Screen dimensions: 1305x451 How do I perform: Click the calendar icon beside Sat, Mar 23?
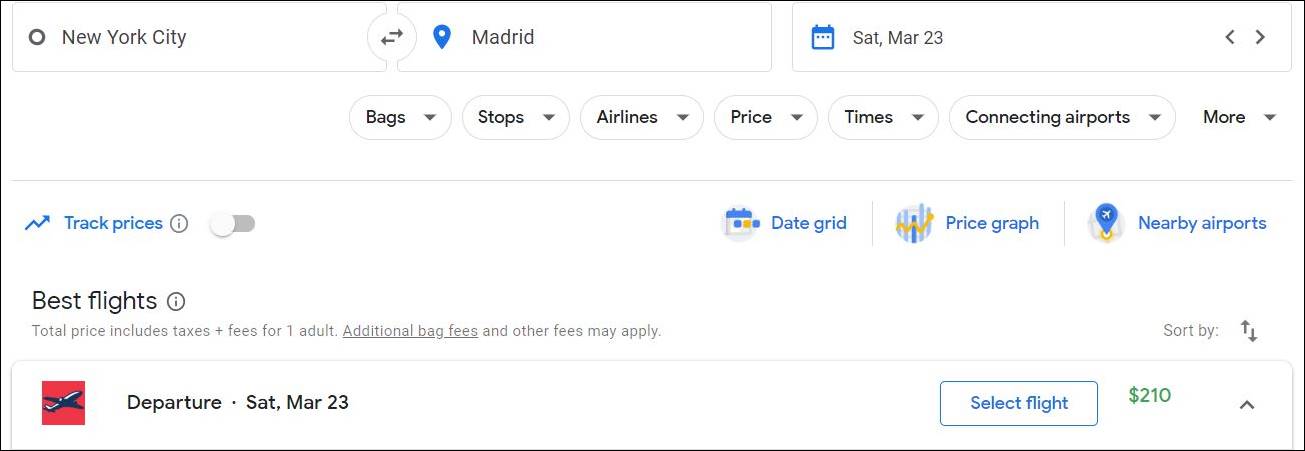click(x=823, y=38)
